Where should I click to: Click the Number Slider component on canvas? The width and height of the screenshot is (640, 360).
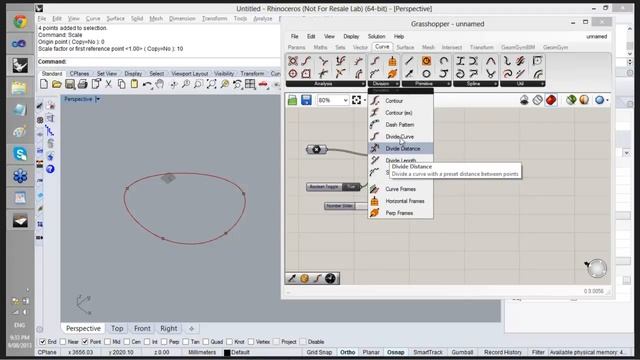click(x=346, y=206)
